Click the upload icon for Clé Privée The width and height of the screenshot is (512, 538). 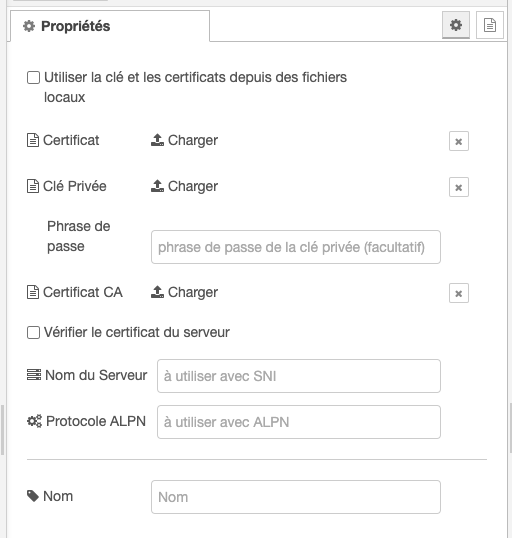pyautogui.click(x=158, y=186)
